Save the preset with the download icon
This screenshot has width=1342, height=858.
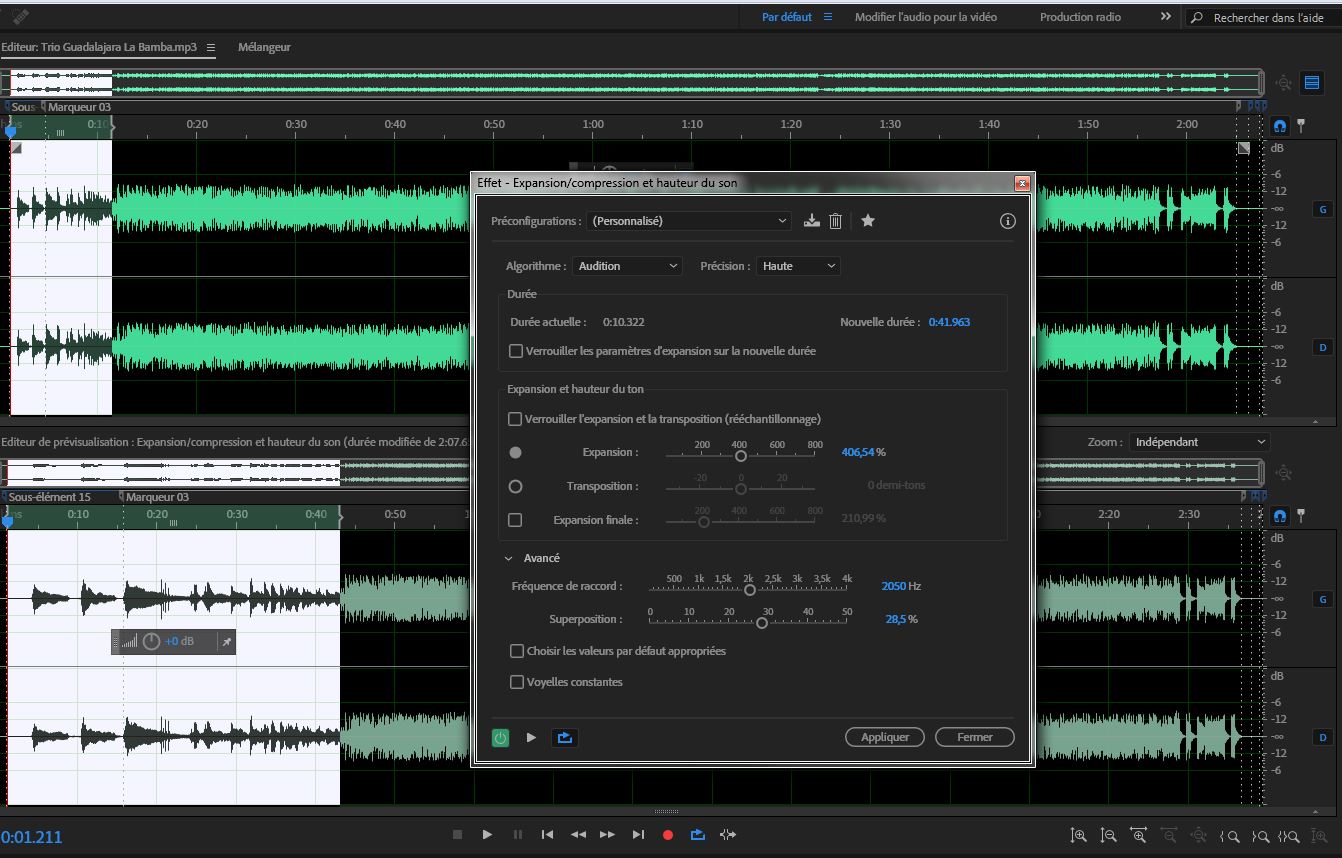click(812, 221)
